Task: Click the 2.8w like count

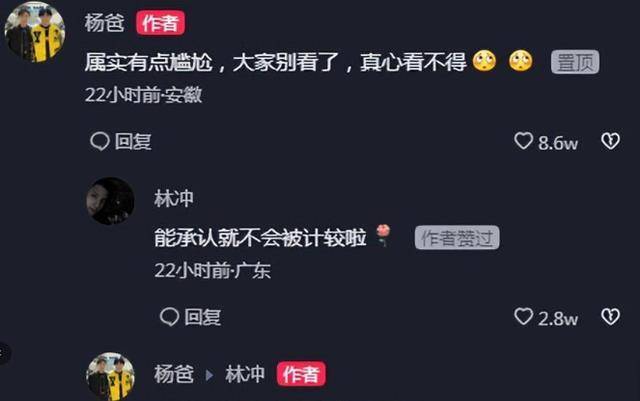Action: (558, 319)
